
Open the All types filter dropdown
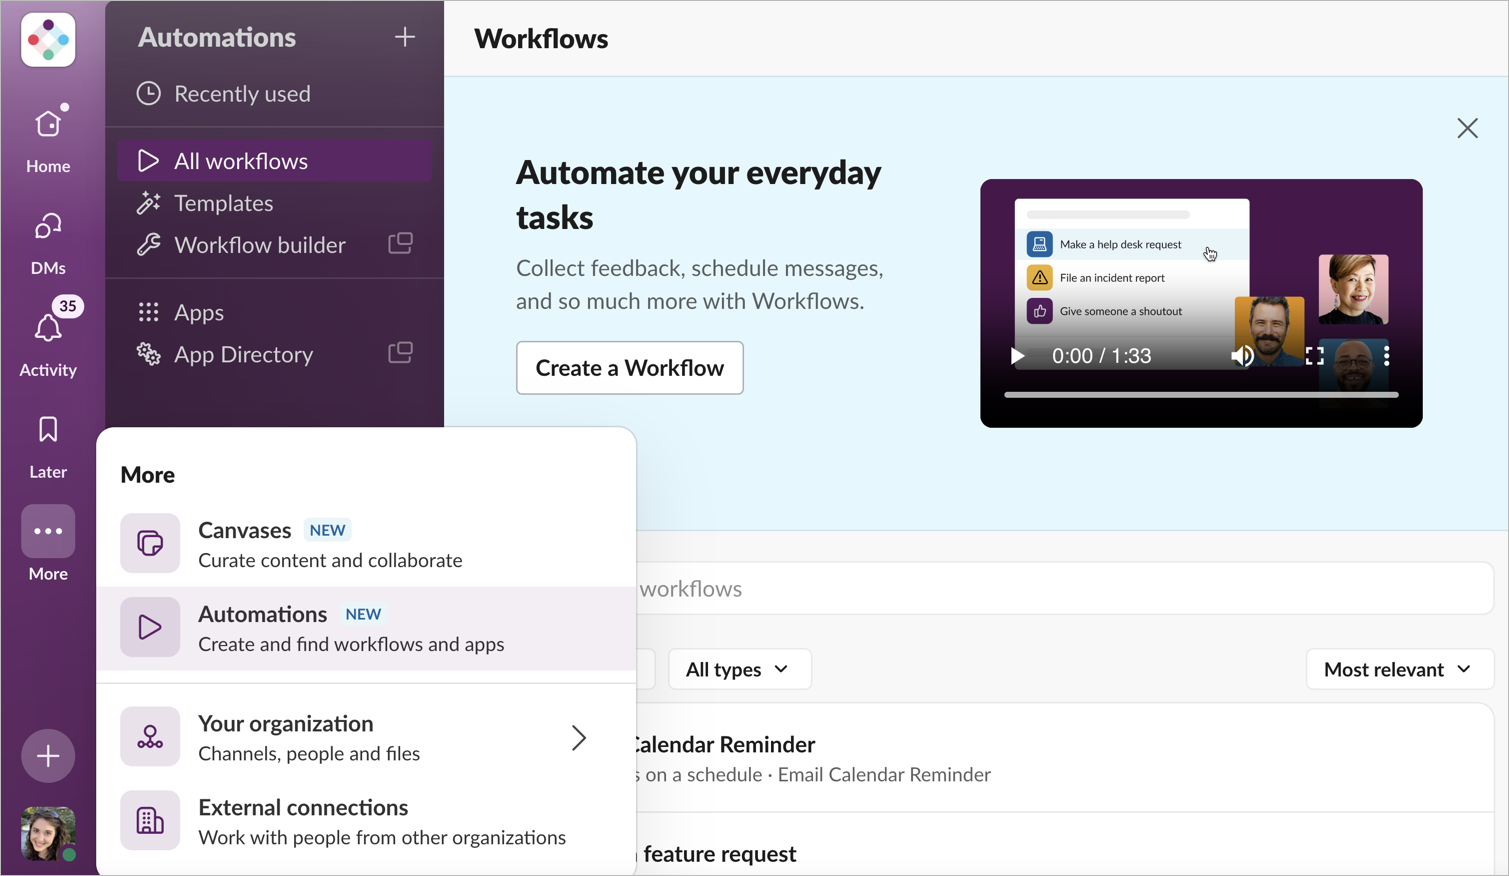tap(740, 669)
